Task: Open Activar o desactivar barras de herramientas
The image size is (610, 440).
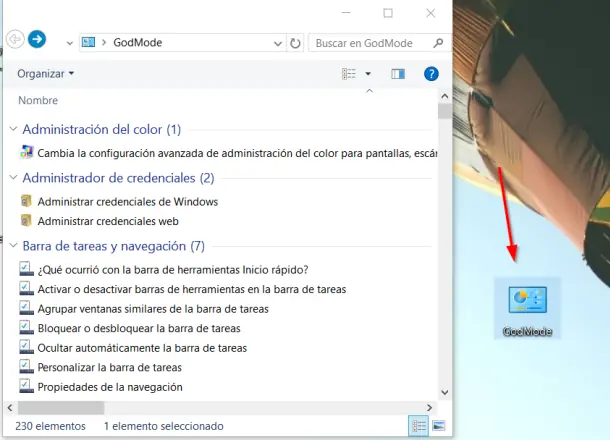Action: (192, 289)
